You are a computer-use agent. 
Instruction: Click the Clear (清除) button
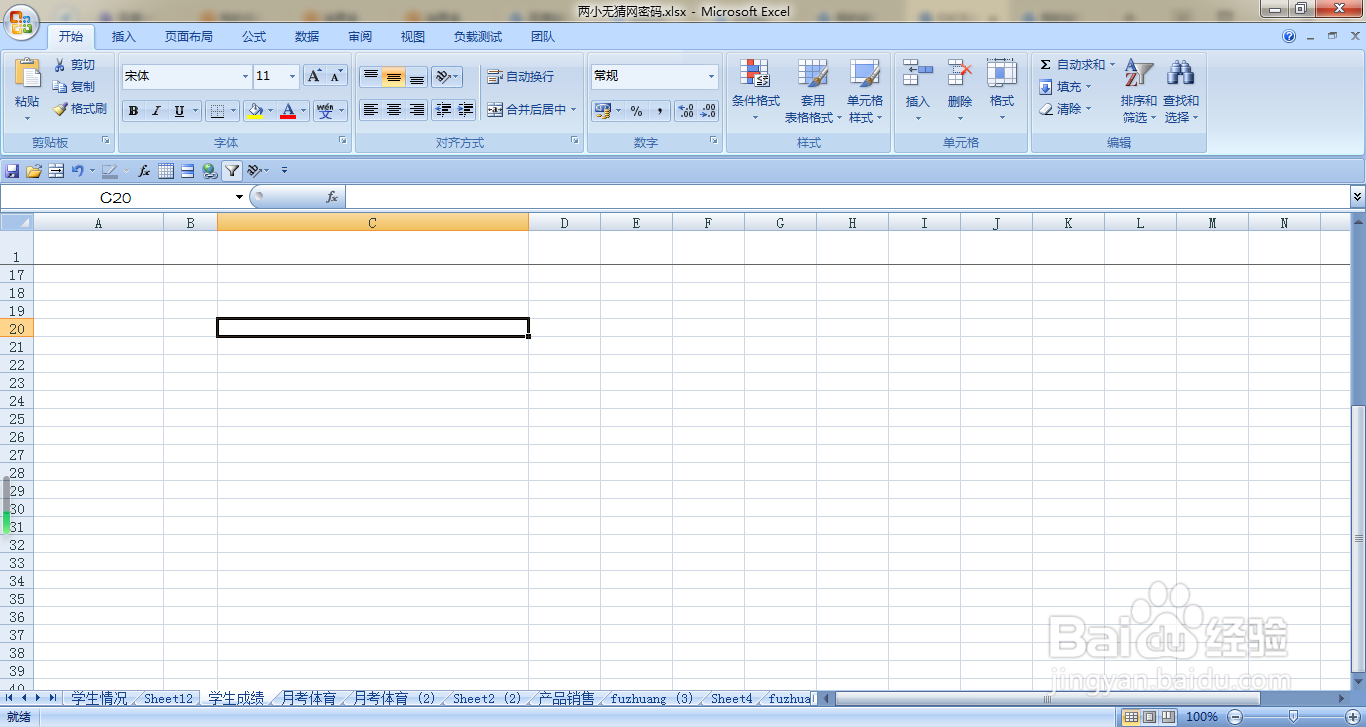click(x=1065, y=109)
